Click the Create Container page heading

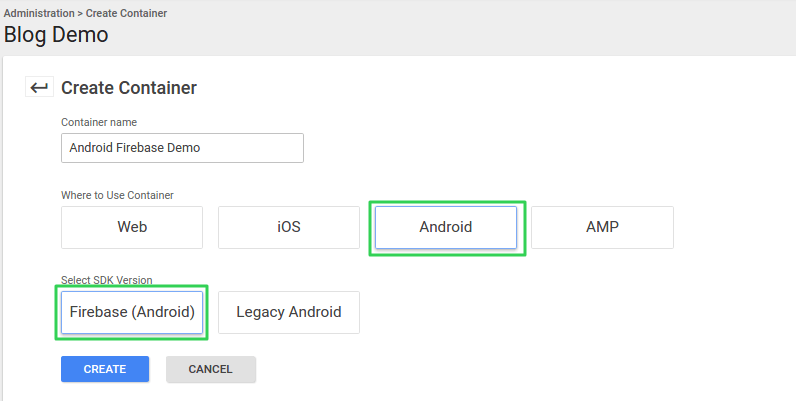pos(129,88)
